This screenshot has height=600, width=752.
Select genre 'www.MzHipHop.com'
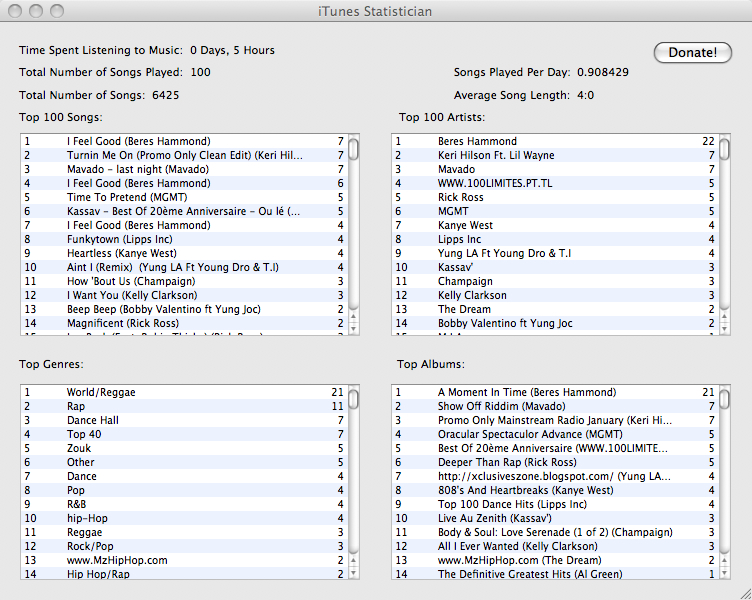(185, 560)
